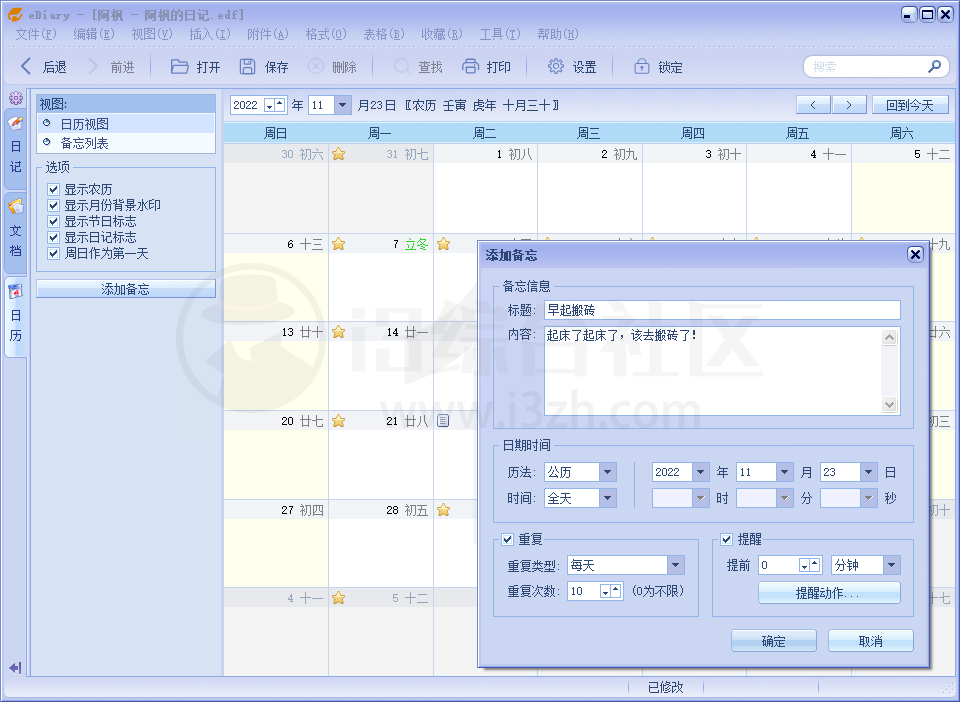Open the year 2022 dropdown in dialog
The width and height of the screenshot is (960, 702).
(700, 472)
